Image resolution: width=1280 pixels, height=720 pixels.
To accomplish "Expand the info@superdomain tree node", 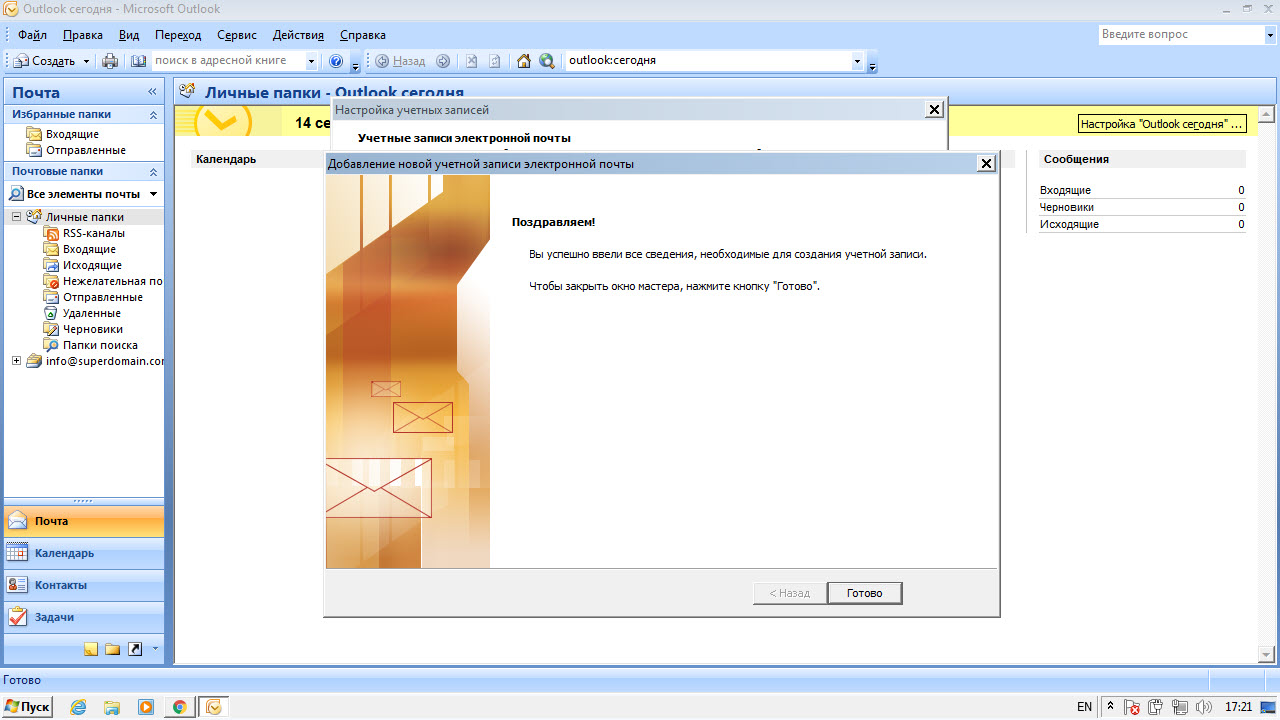I will [17, 361].
